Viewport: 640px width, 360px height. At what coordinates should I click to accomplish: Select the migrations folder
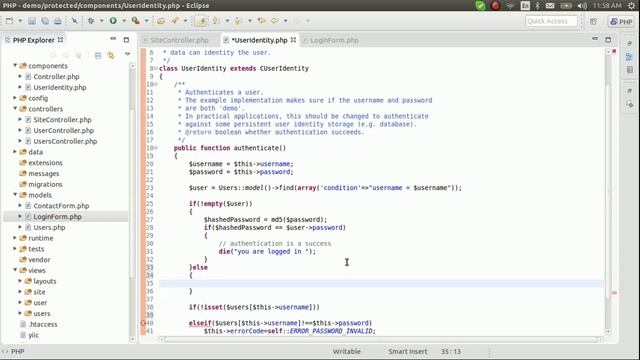click(45, 184)
